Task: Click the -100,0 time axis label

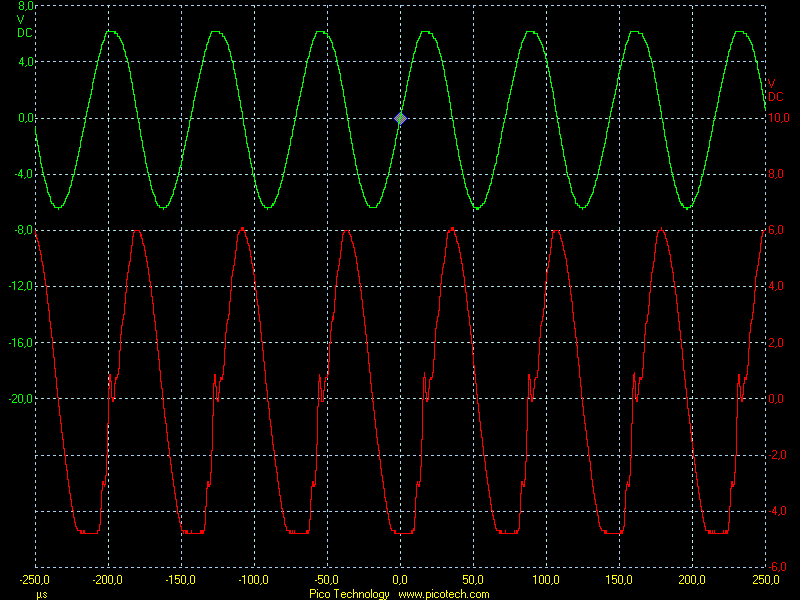Action: pyautogui.click(x=254, y=580)
